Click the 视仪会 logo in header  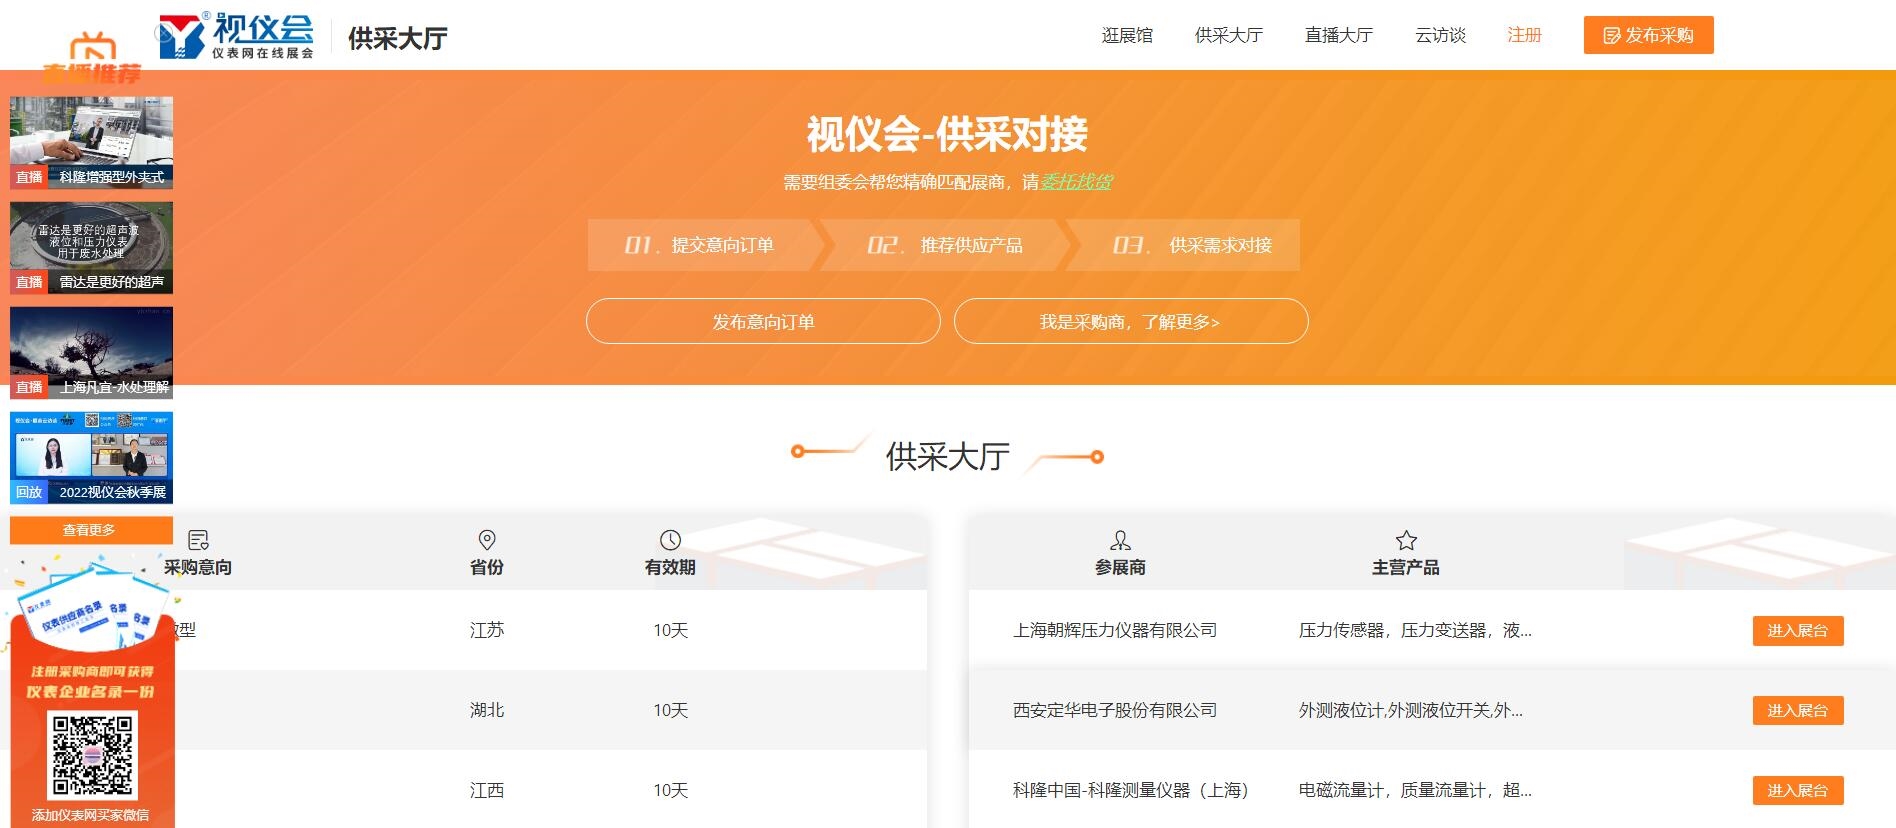click(x=237, y=37)
